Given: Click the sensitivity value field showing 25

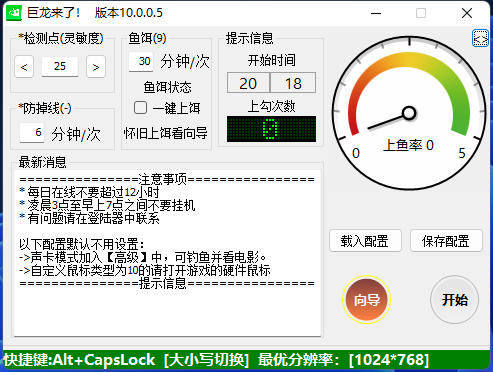Looking at the screenshot, I should point(60,66).
